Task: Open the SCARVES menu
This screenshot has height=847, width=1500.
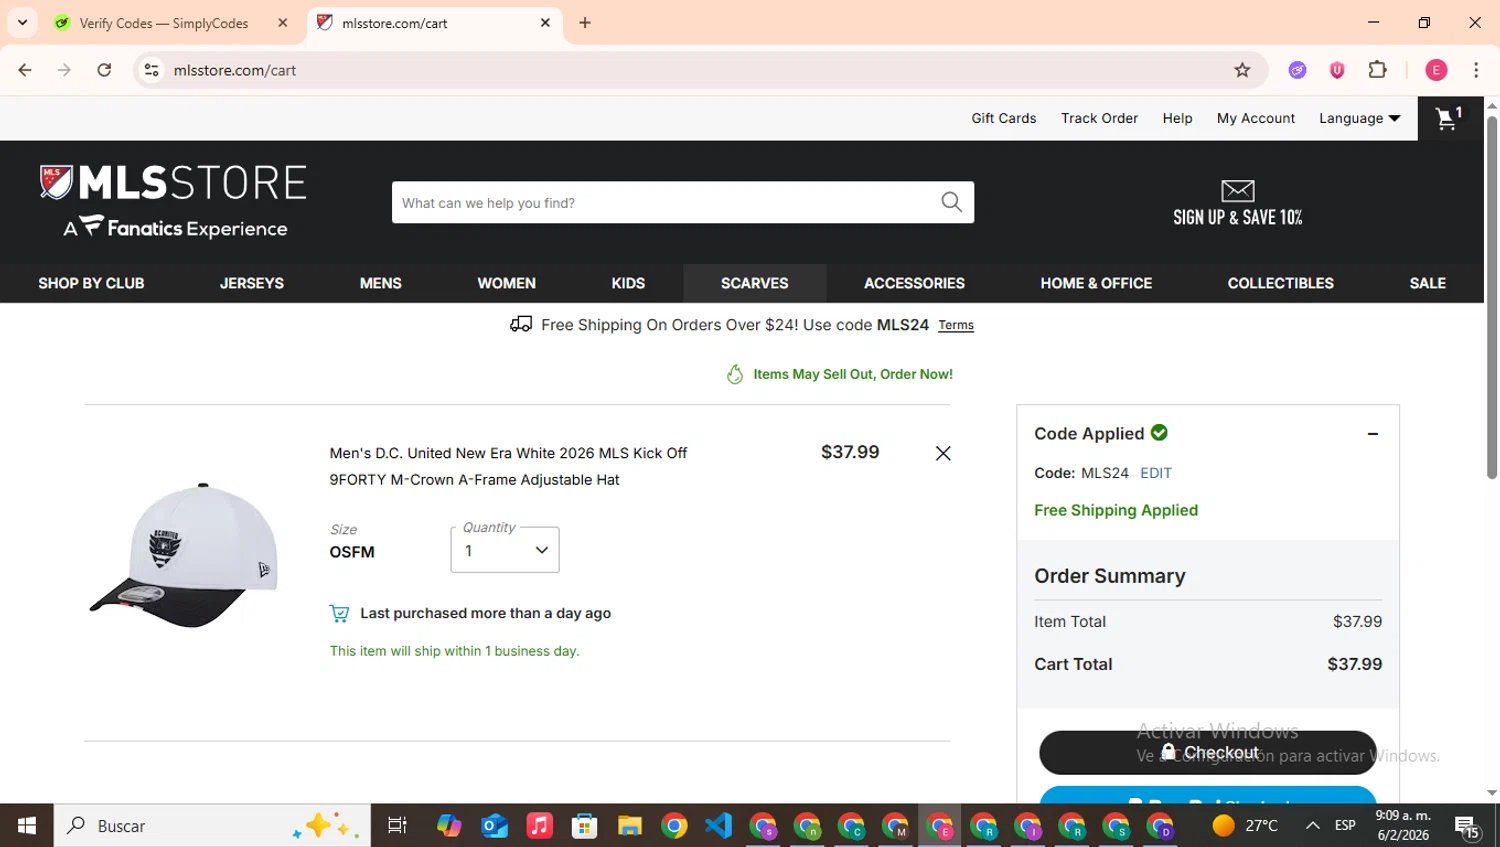Action: 755,283
